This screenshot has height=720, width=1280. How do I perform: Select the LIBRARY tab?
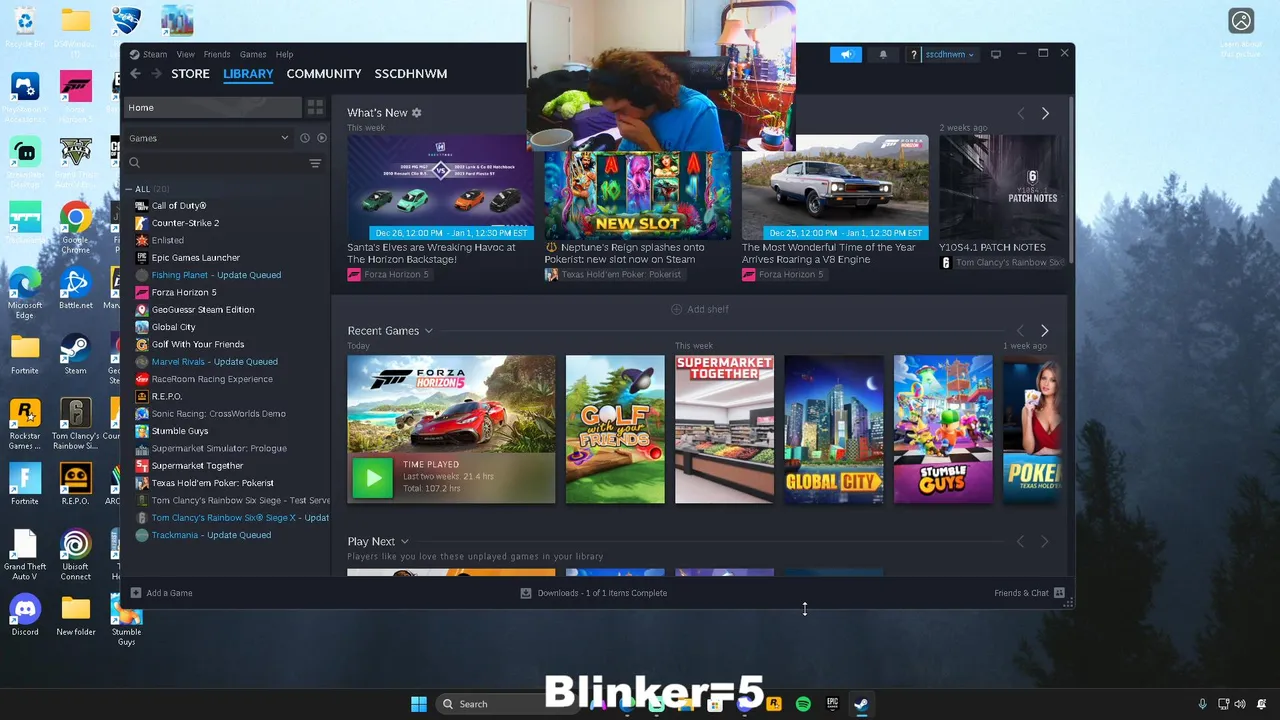tap(248, 74)
